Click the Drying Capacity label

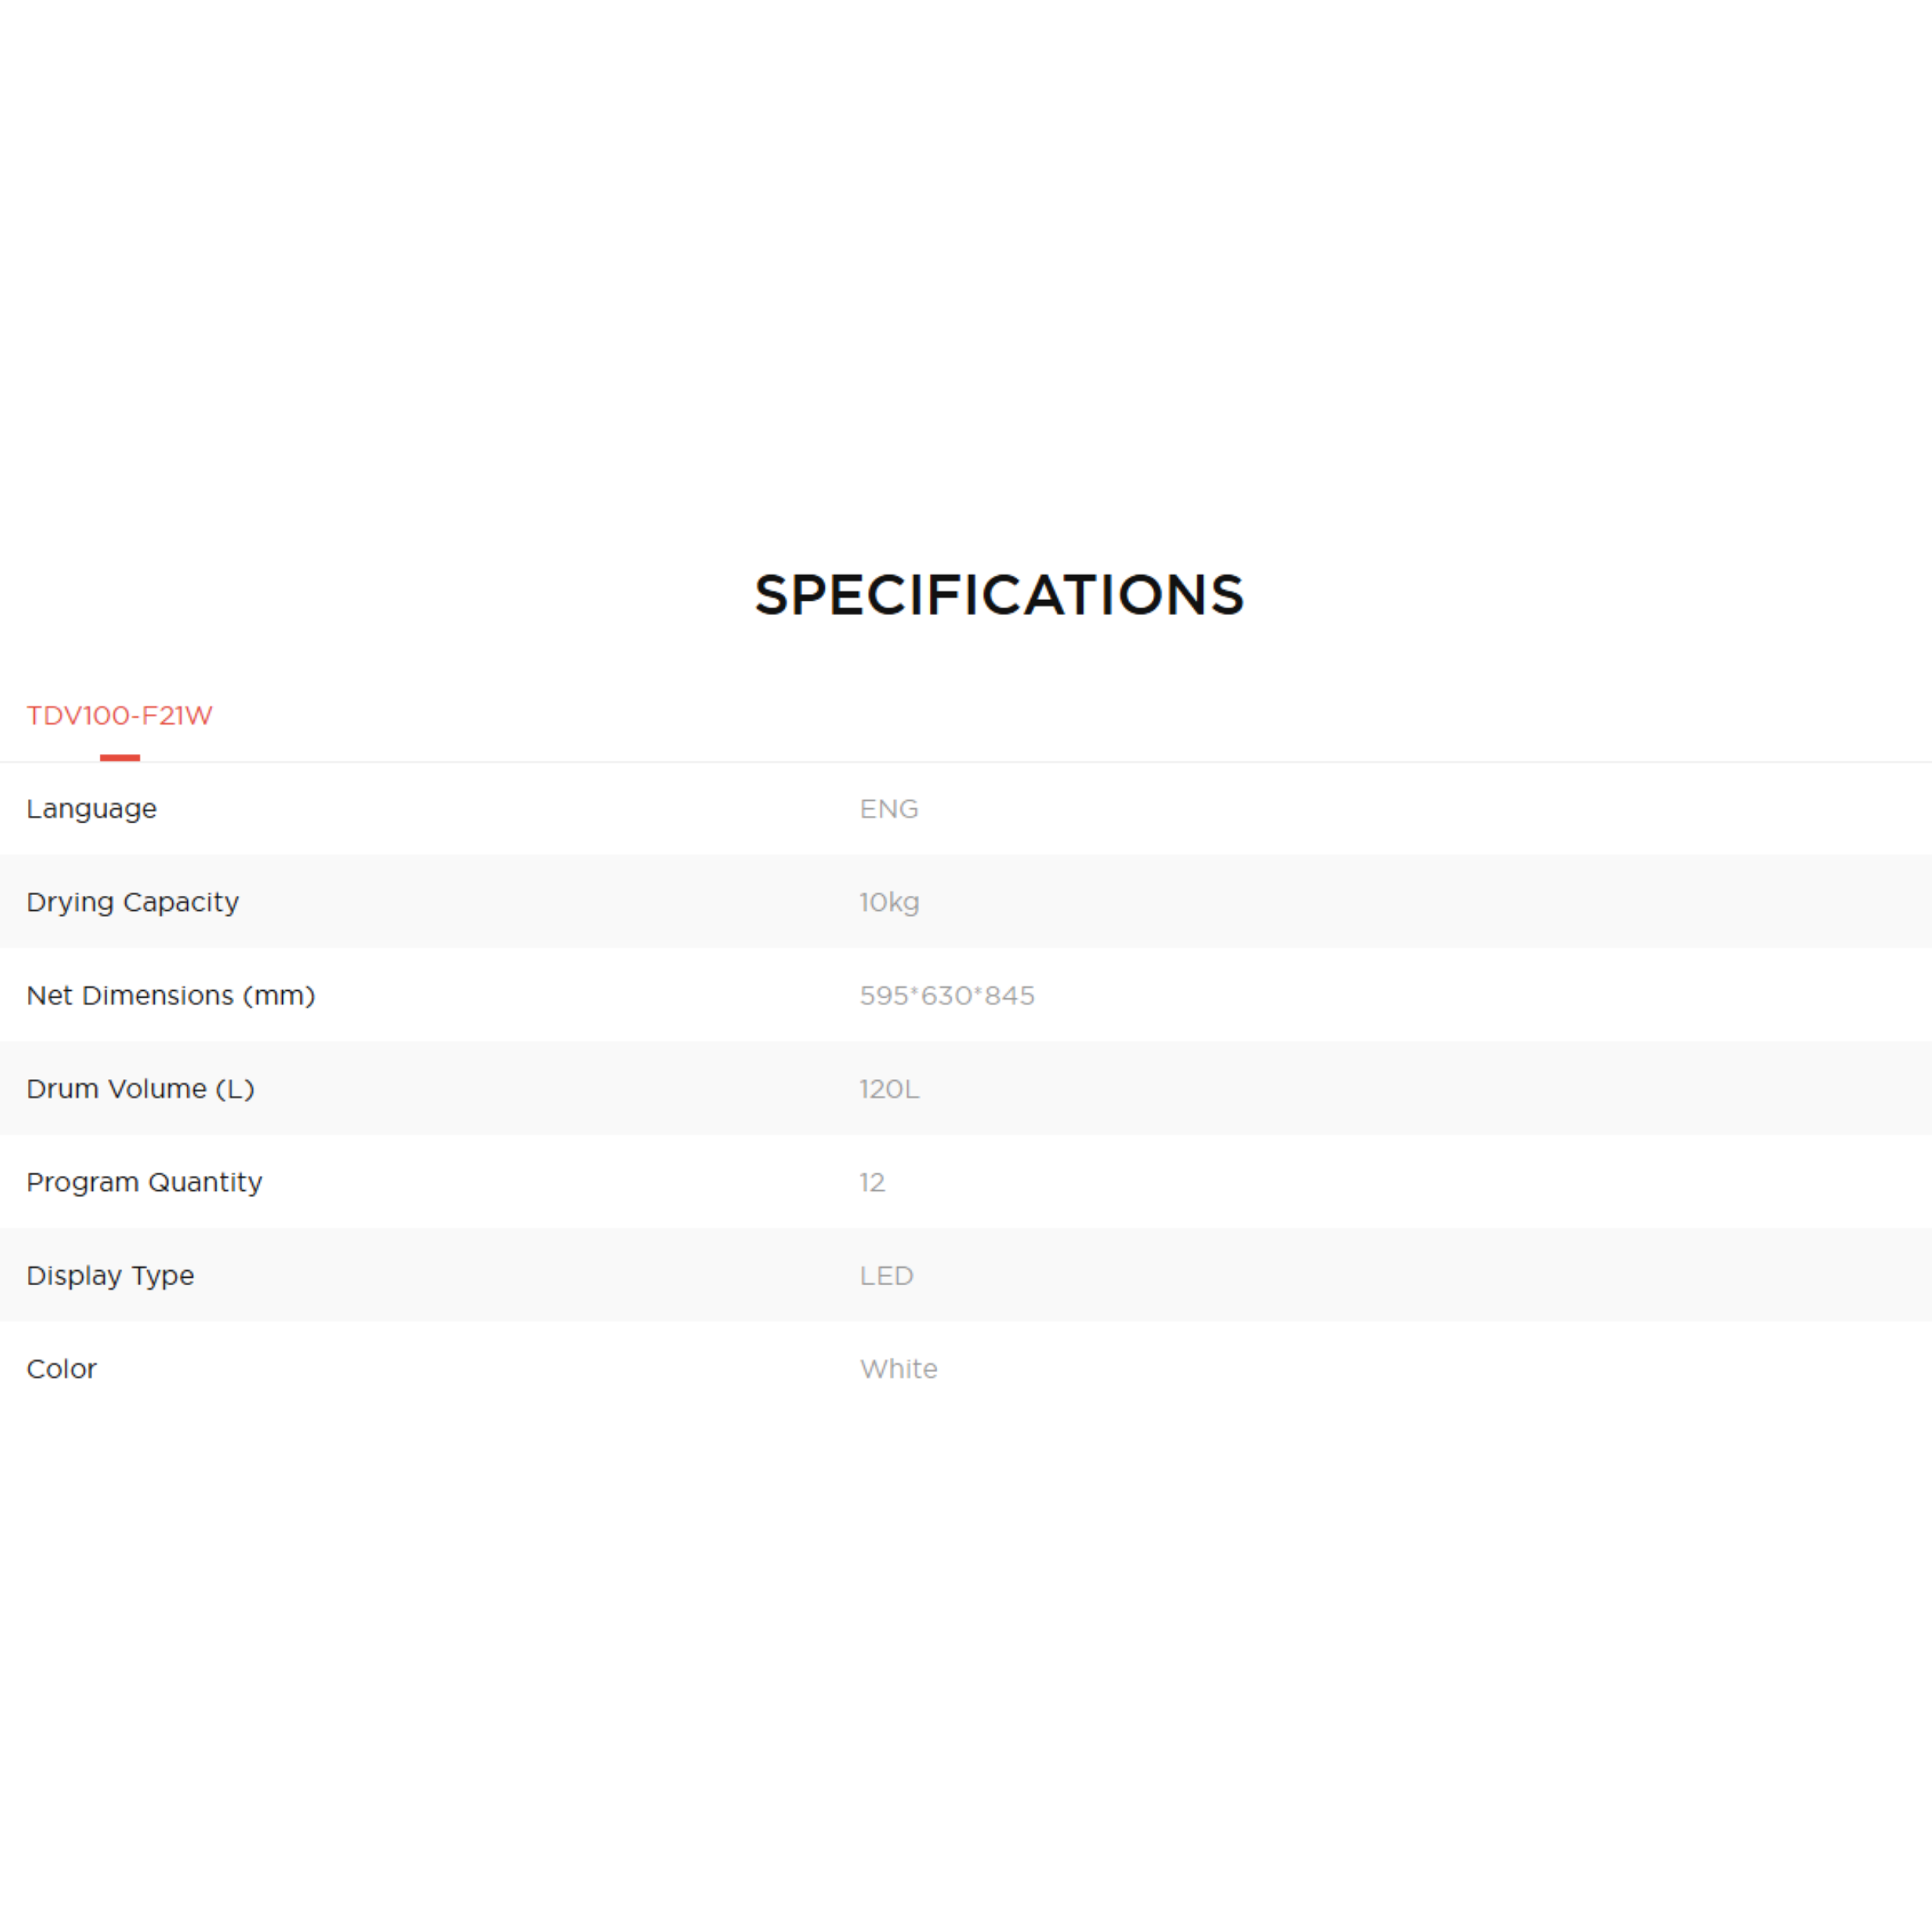tap(132, 902)
